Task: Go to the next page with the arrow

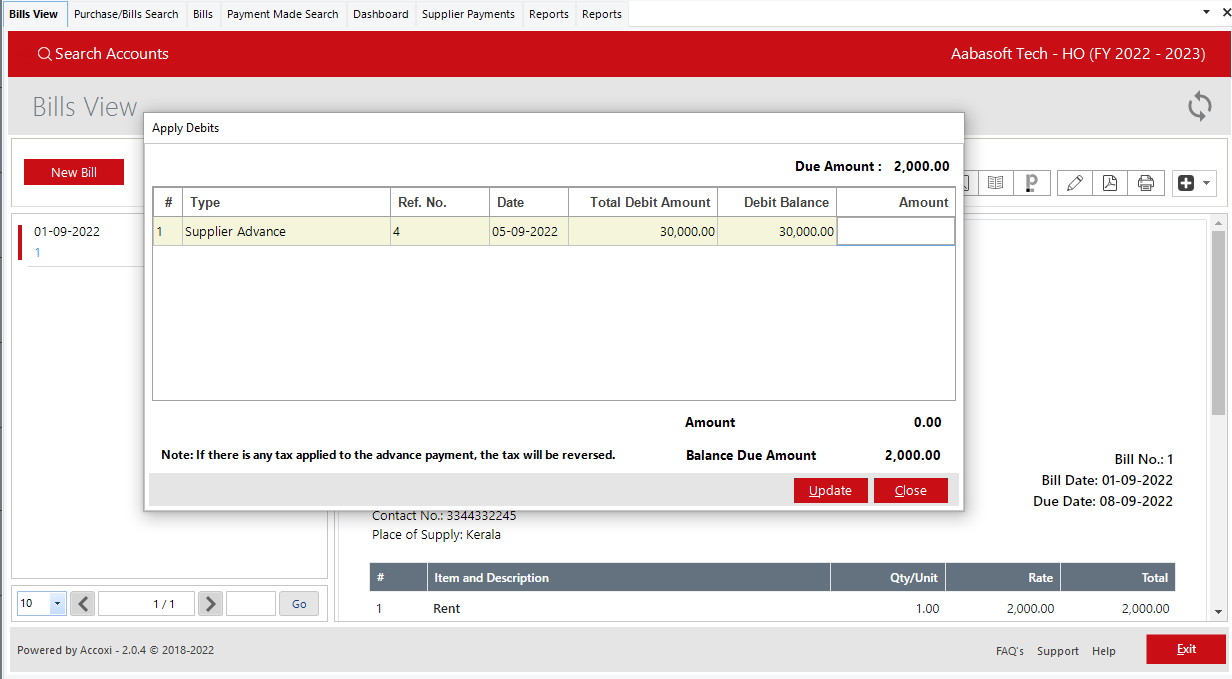Action: 210,603
